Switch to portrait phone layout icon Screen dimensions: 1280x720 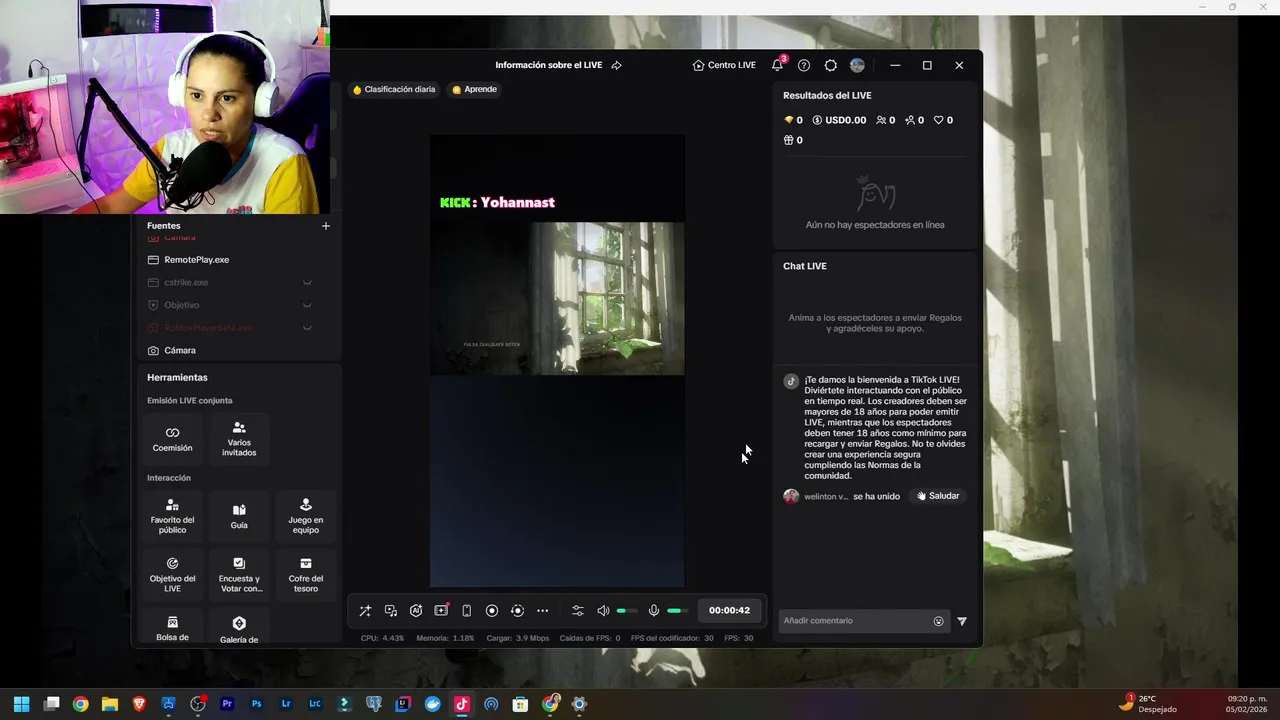(x=466, y=611)
